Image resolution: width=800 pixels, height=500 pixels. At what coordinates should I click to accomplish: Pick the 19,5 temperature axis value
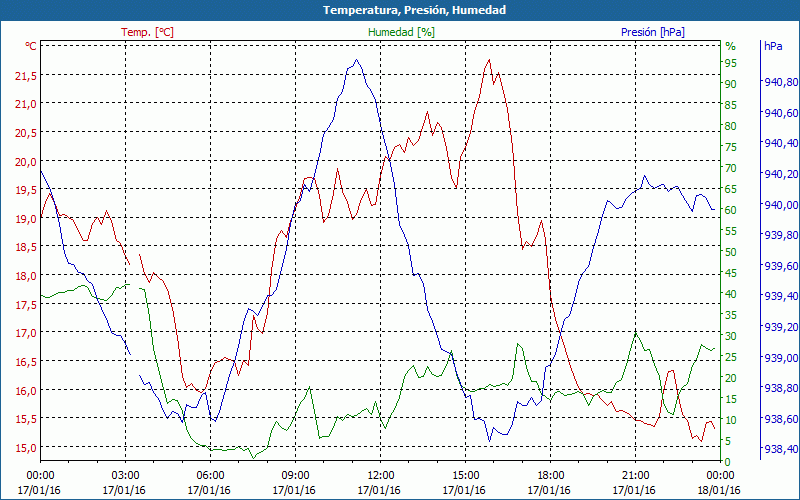[26, 190]
